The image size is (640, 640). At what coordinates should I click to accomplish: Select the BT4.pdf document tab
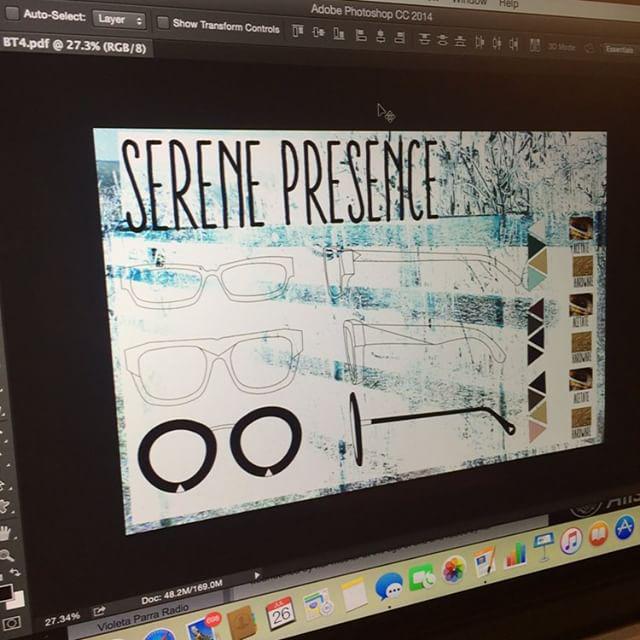pyautogui.click(x=75, y=45)
